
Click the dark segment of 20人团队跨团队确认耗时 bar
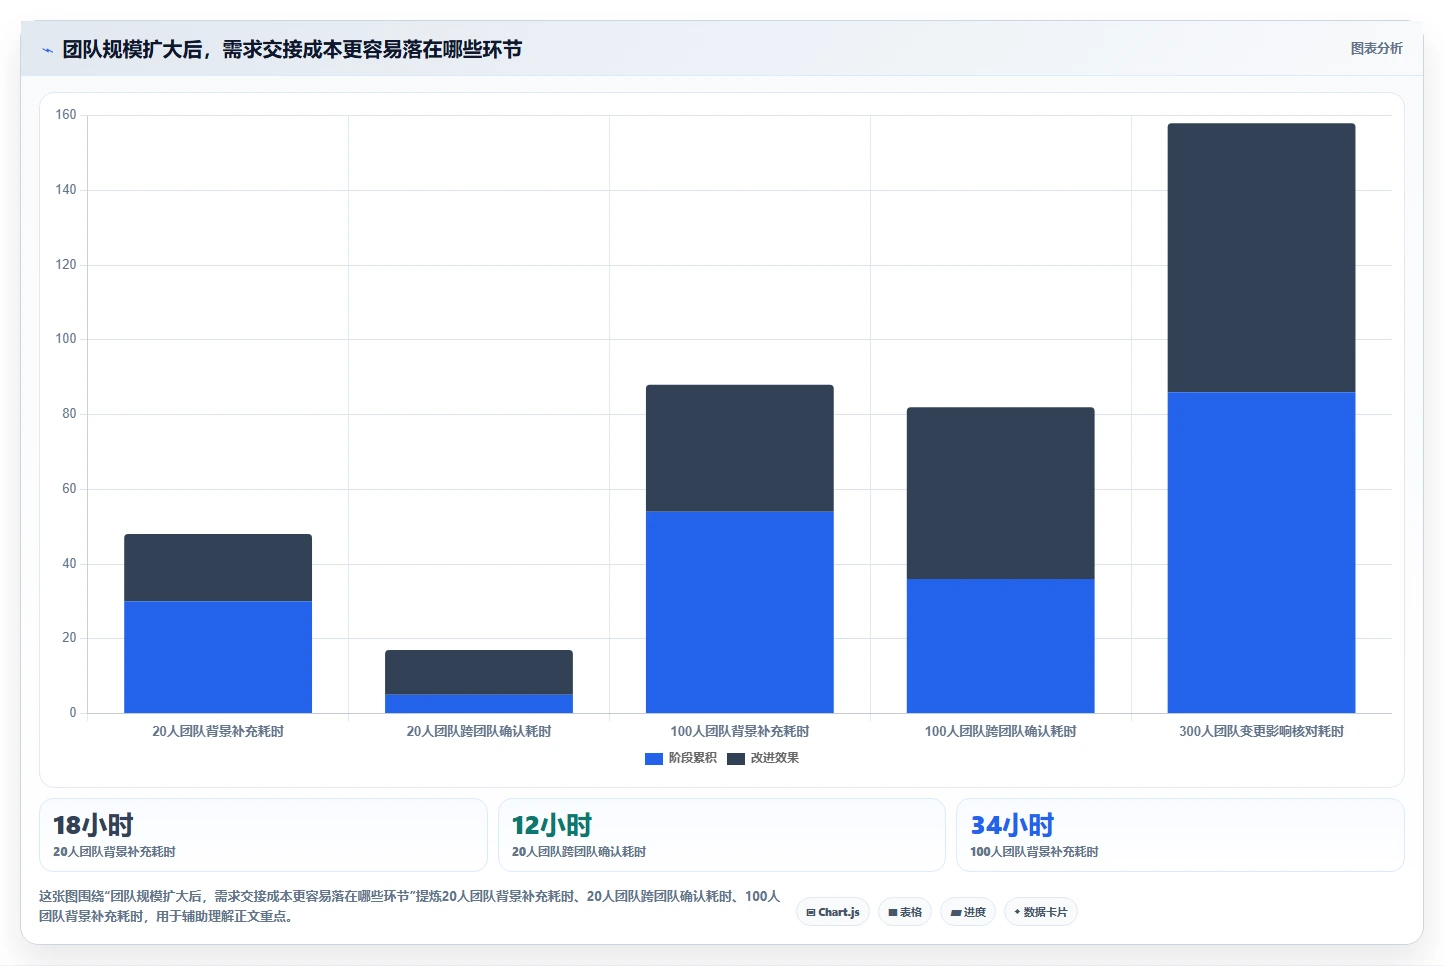[x=479, y=672]
